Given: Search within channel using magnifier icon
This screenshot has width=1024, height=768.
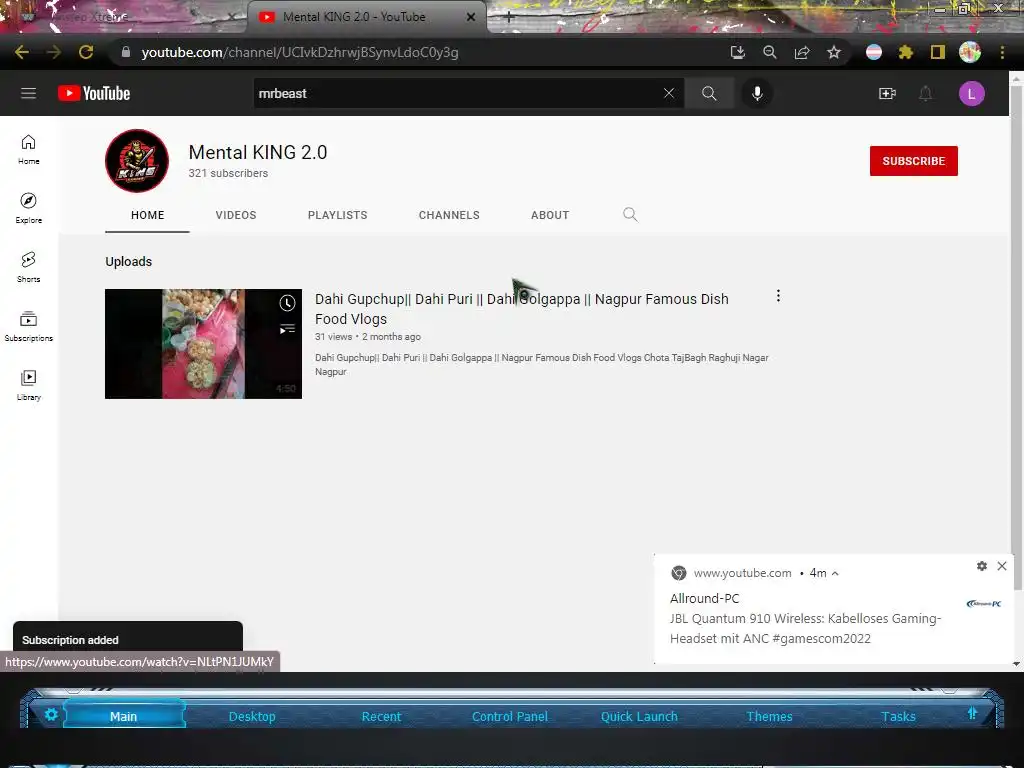Looking at the screenshot, I should [630, 214].
